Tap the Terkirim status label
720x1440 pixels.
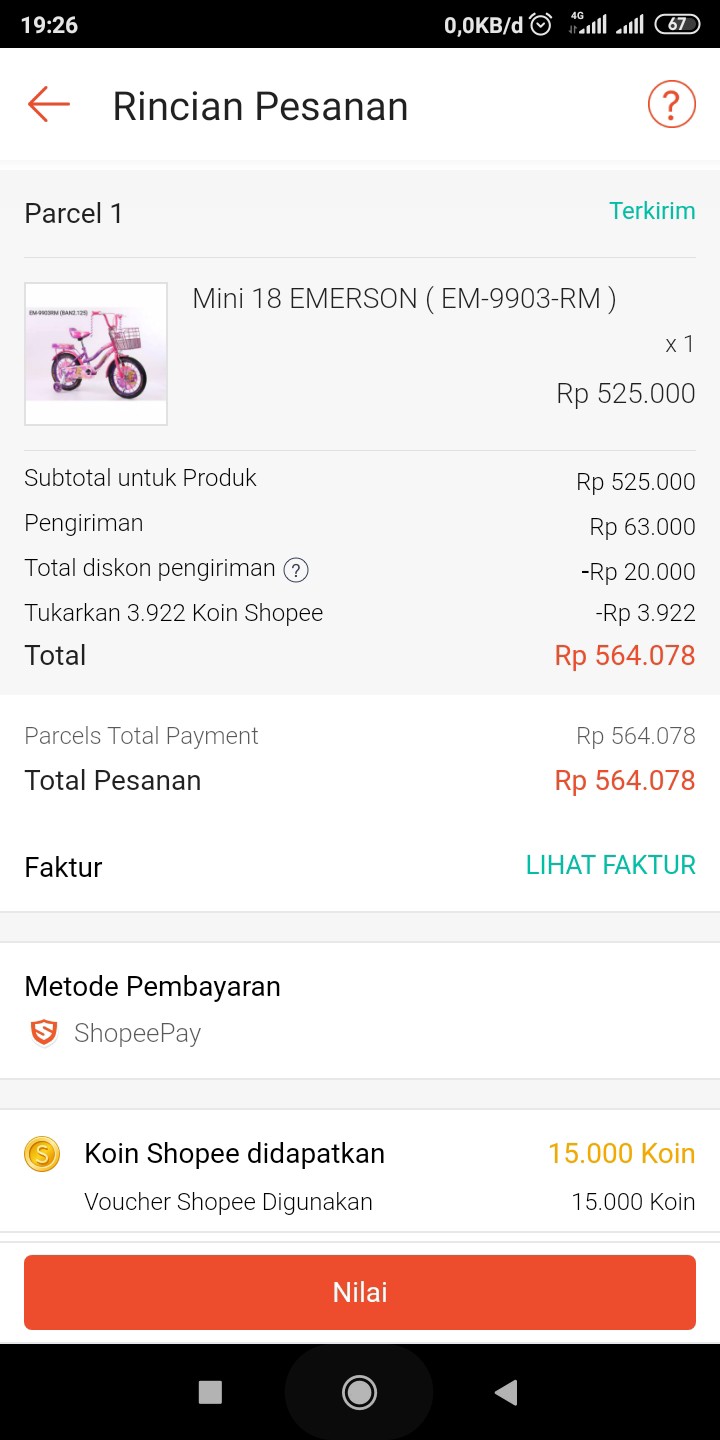coord(652,211)
